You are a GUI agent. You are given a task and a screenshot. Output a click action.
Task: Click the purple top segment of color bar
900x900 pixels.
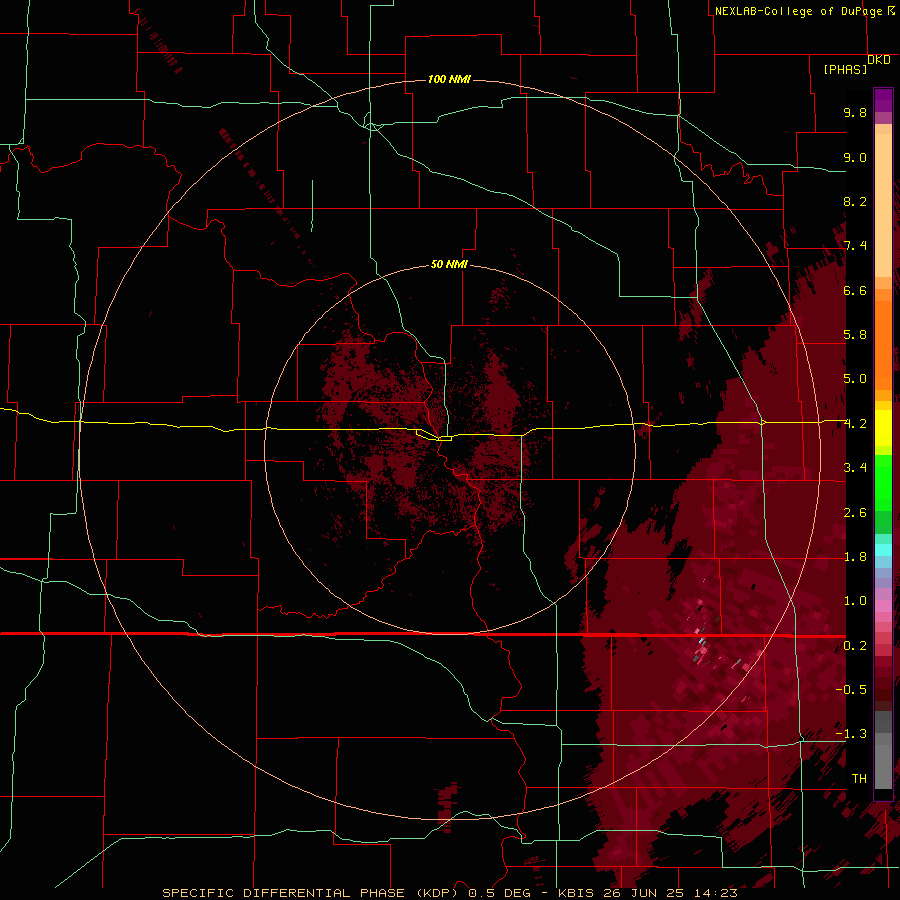pyautogui.click(x=883, y=100)
